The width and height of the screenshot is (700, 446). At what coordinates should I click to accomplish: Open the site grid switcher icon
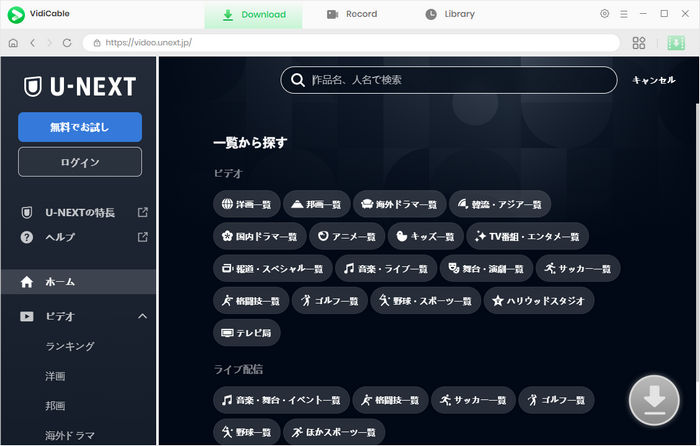tap(639, 43)
